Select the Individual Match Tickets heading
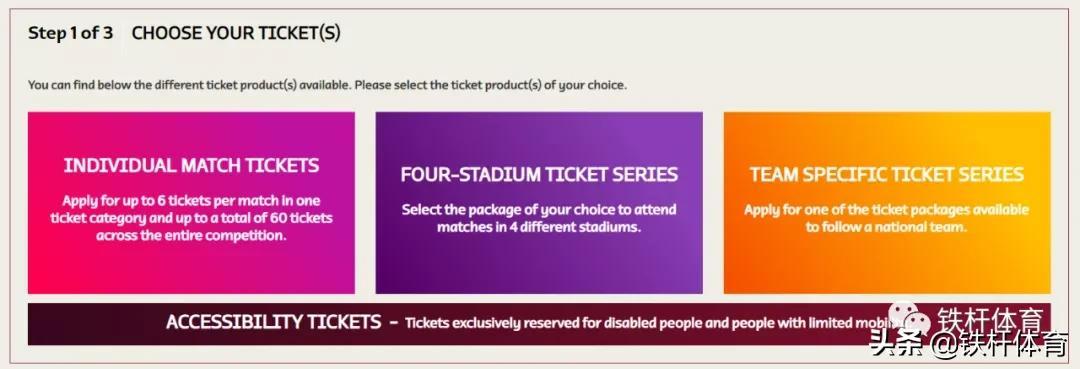 191,165
